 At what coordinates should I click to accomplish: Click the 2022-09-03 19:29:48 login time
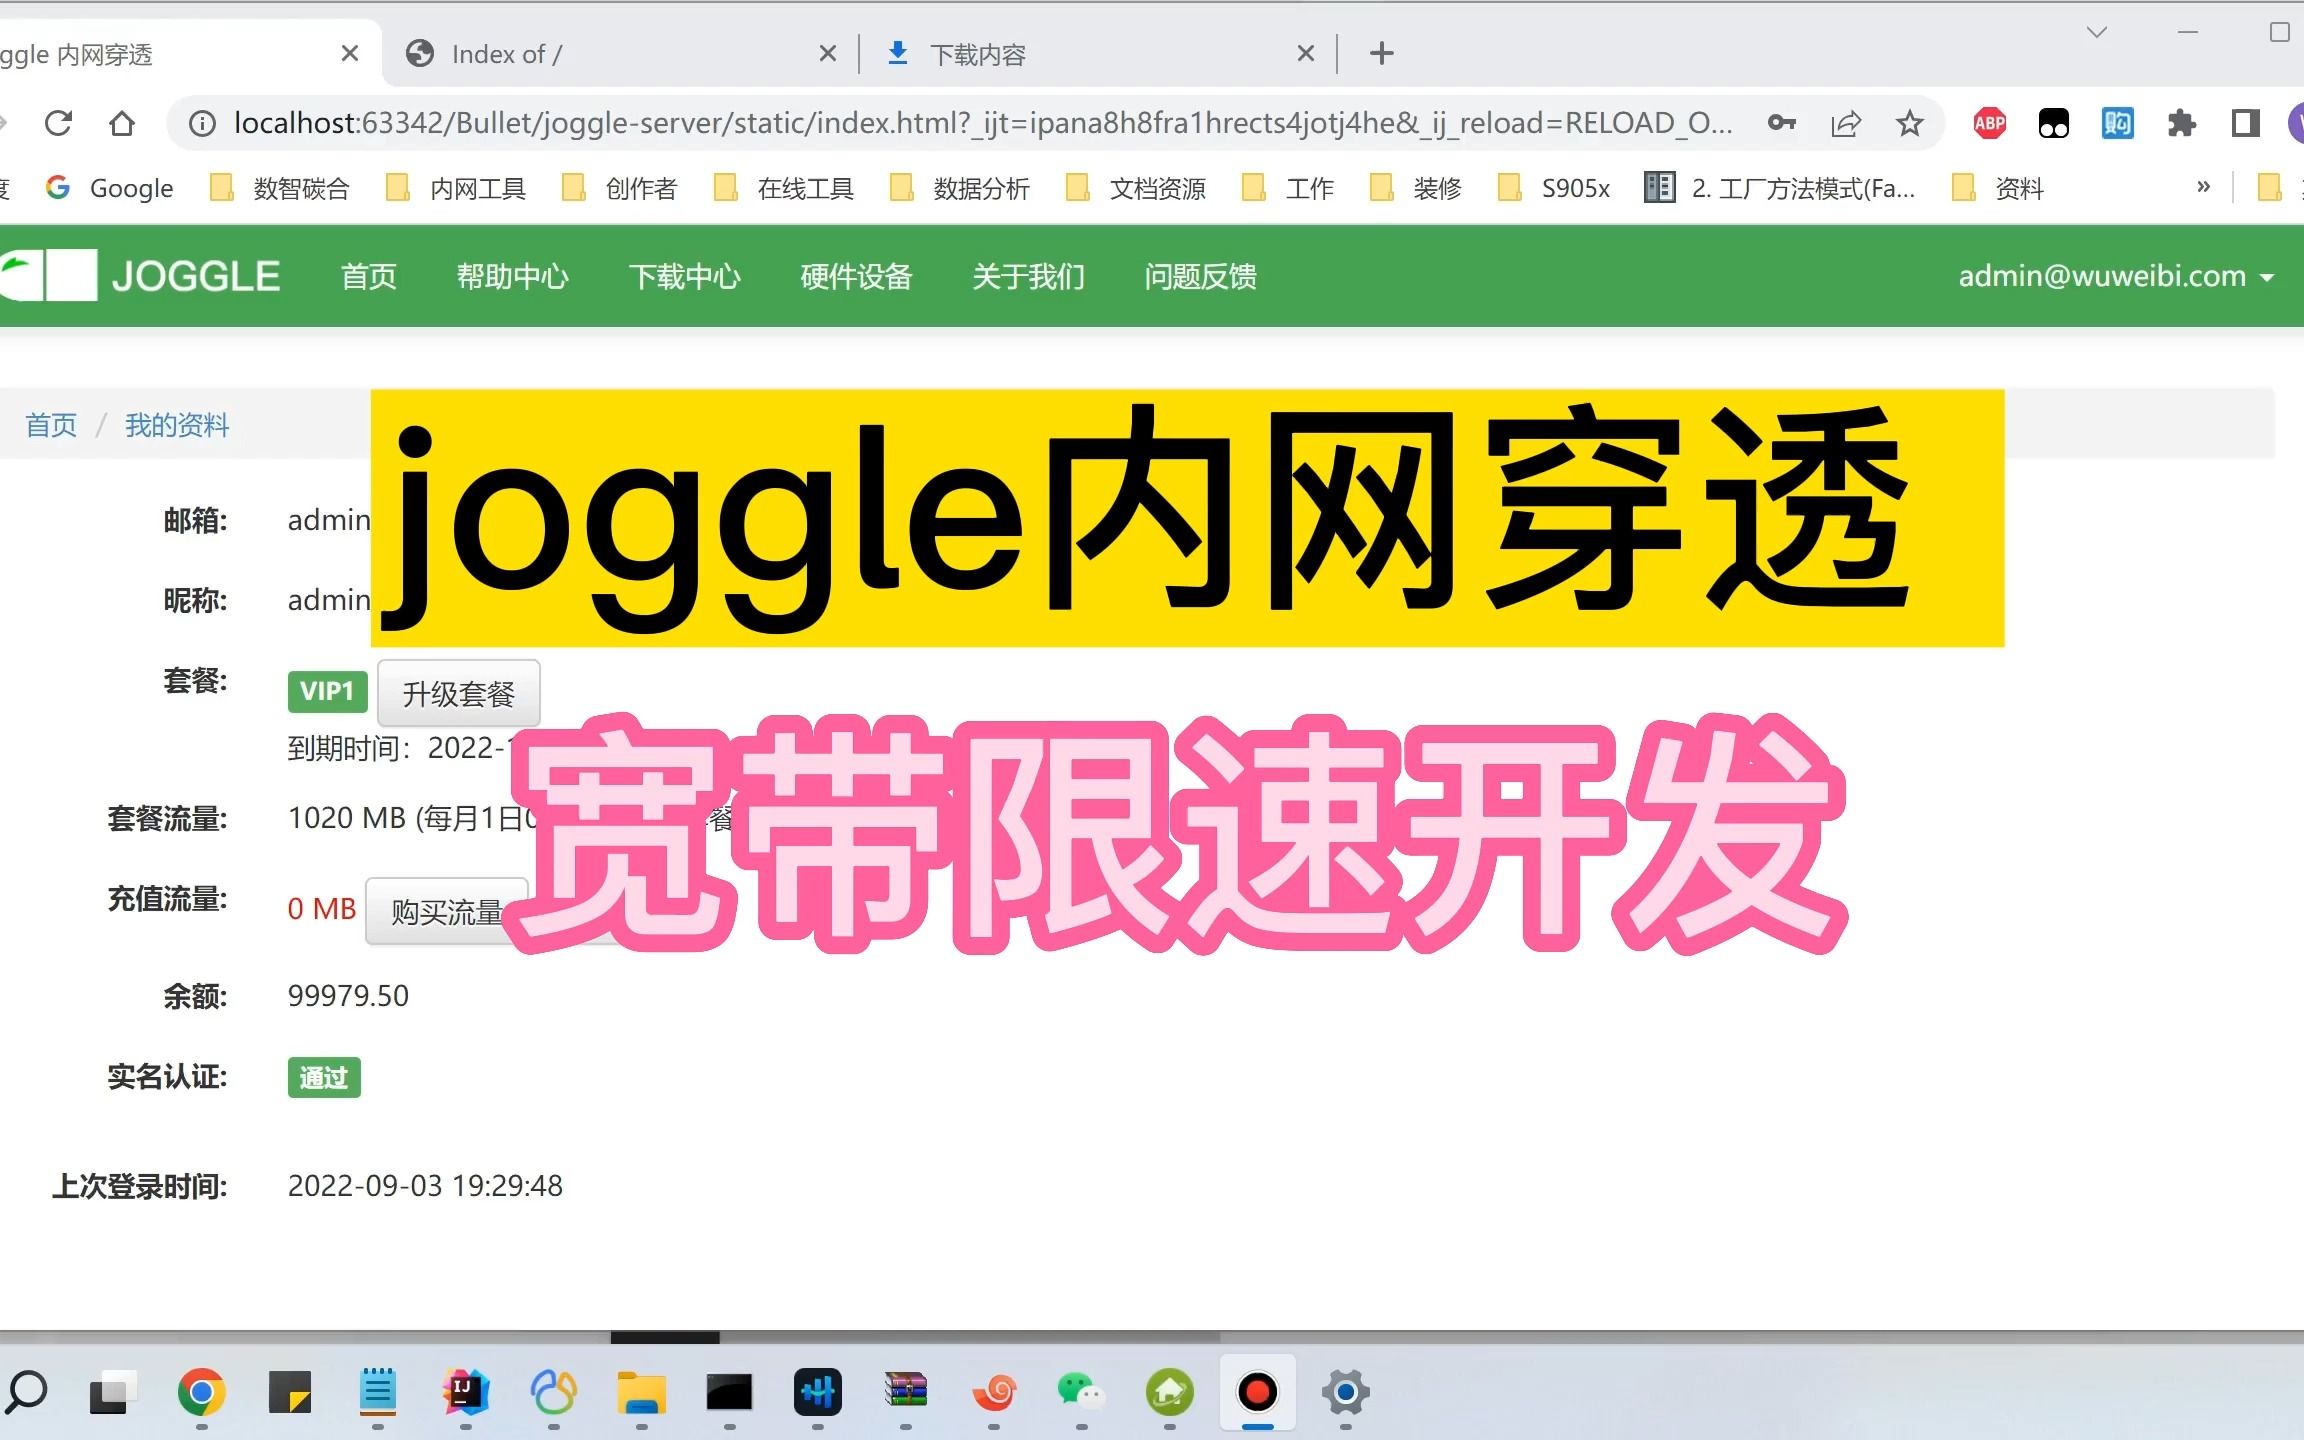coord(425,1186)
